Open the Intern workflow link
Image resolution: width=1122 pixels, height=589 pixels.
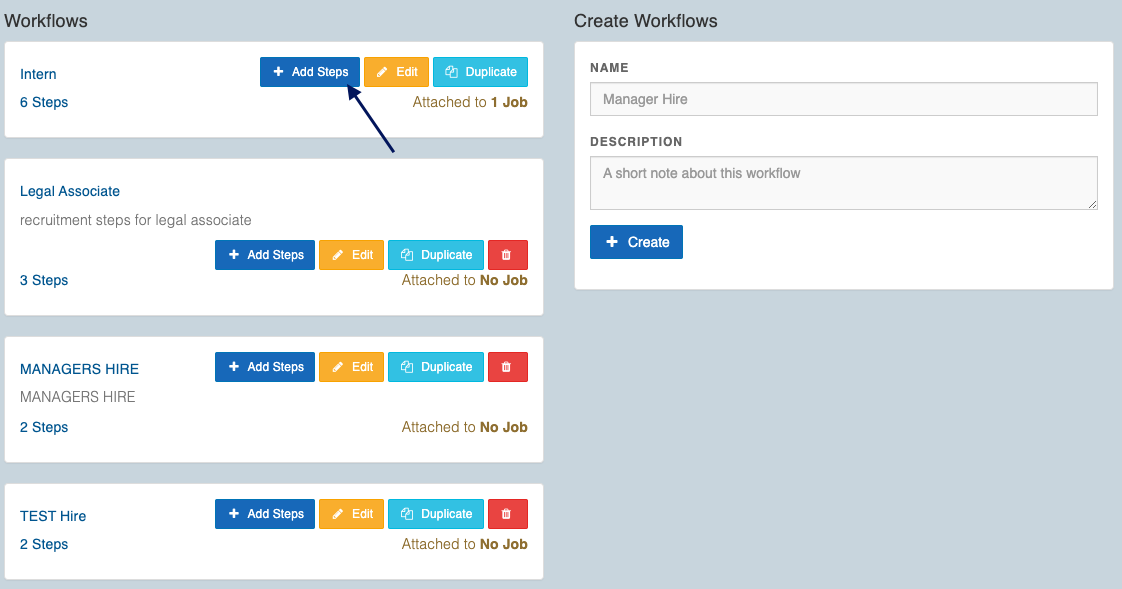point(38,74)
